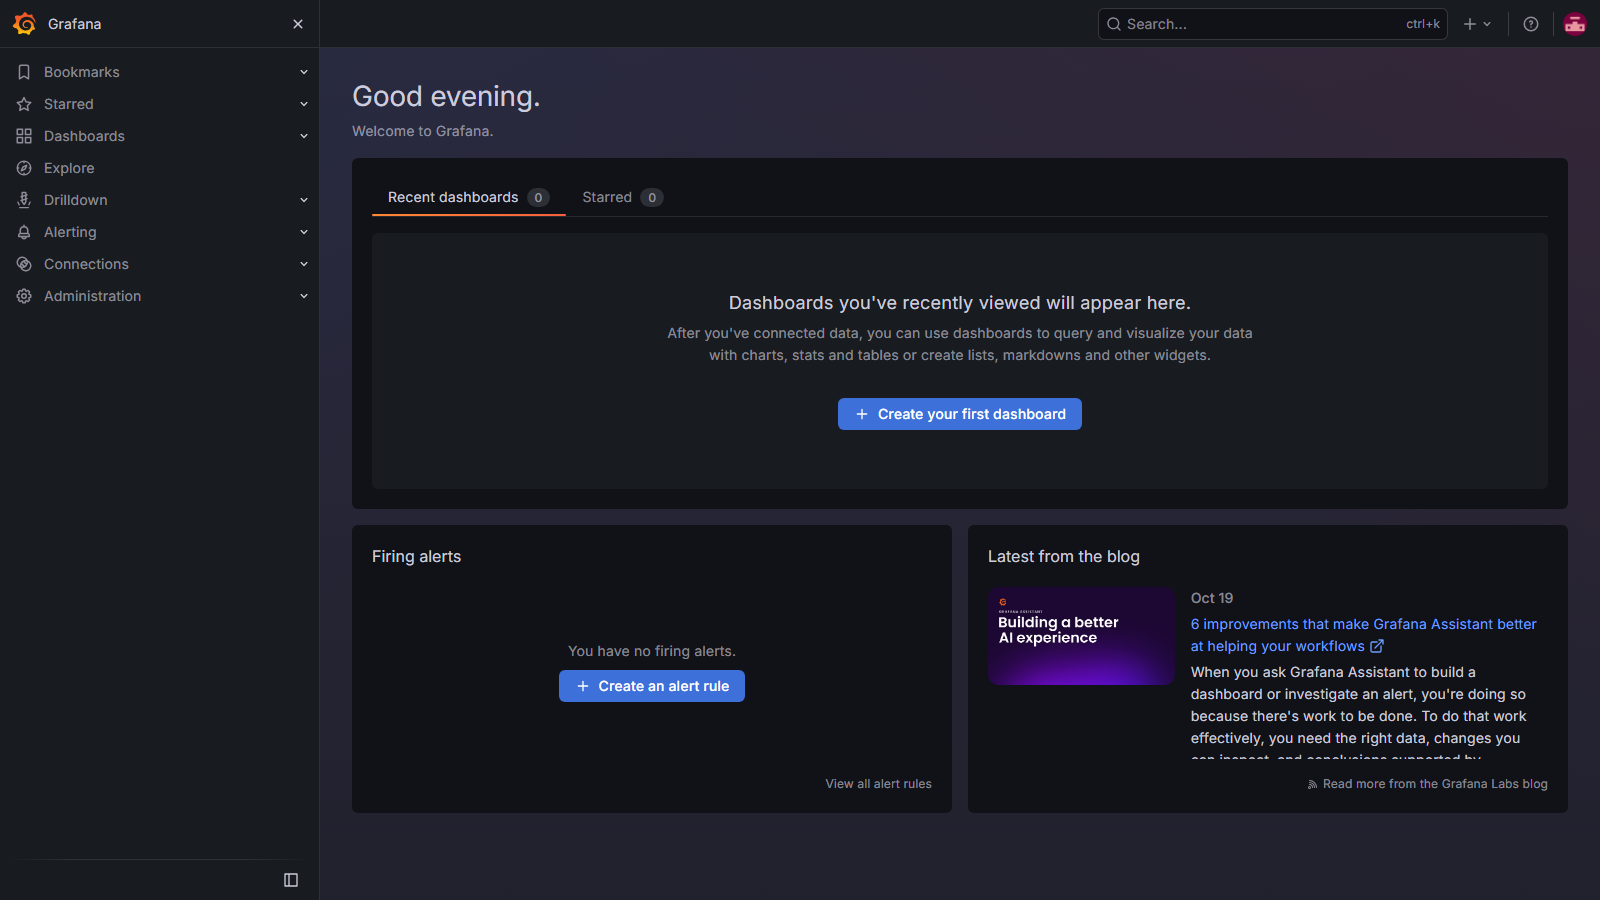
Task: Click Create your first dashboard button
Action: 960,414
